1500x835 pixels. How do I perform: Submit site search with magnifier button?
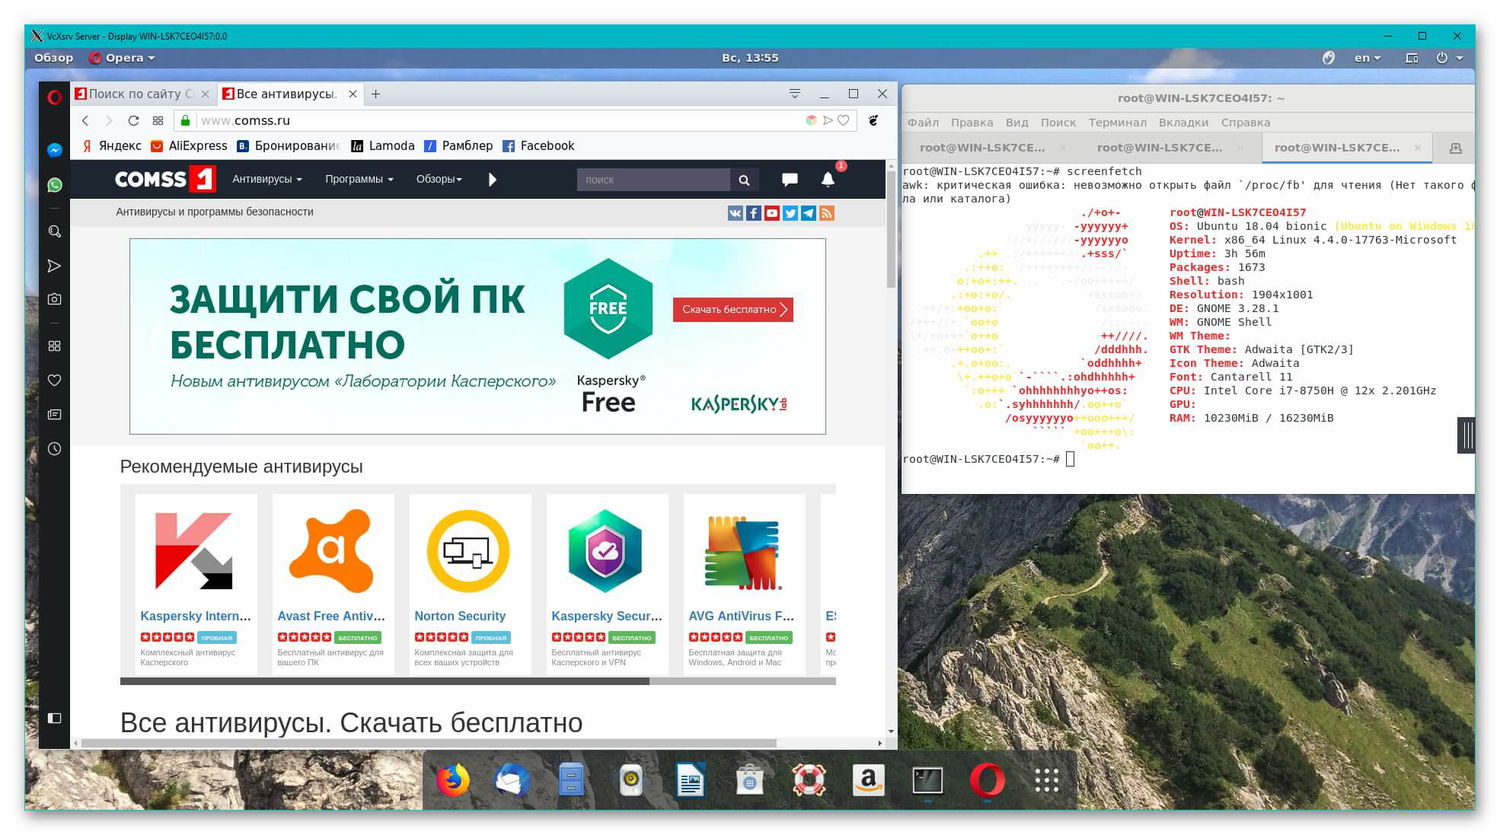[x=744, y=180]
